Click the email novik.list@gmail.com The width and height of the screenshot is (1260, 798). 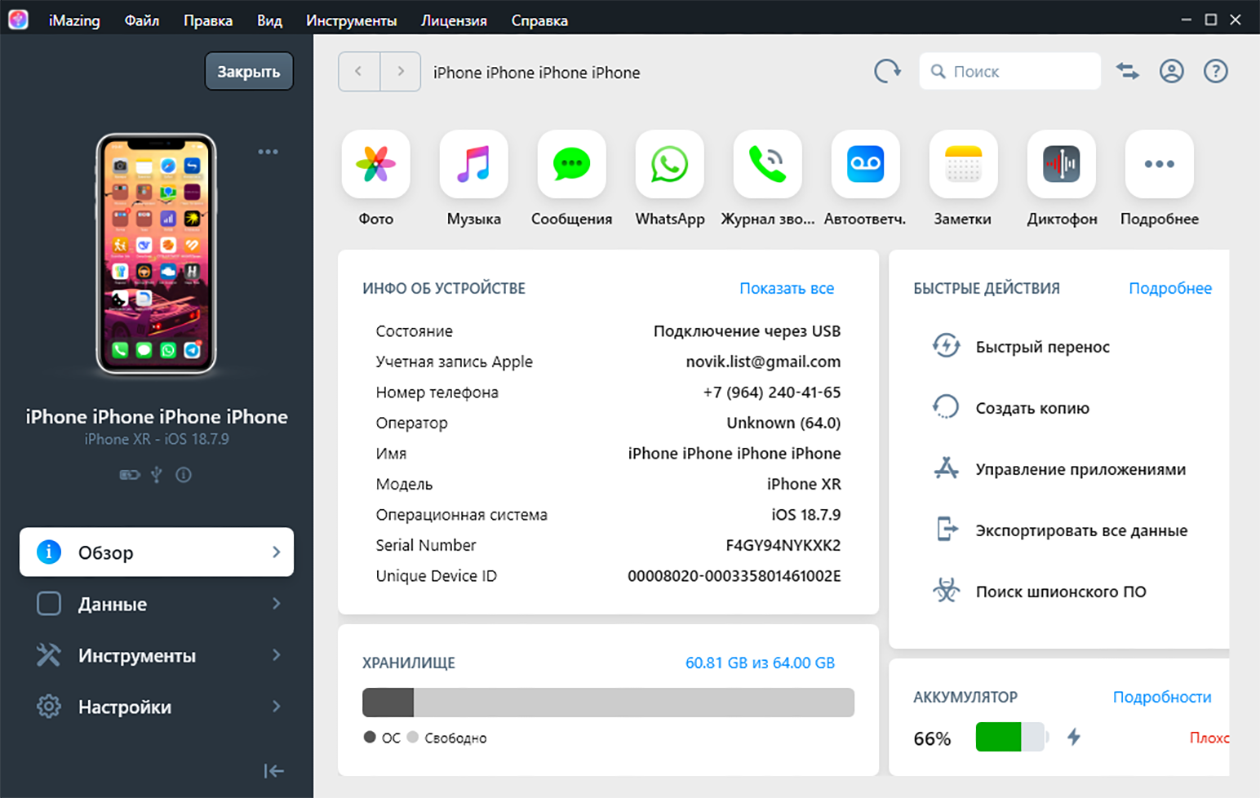763,362
